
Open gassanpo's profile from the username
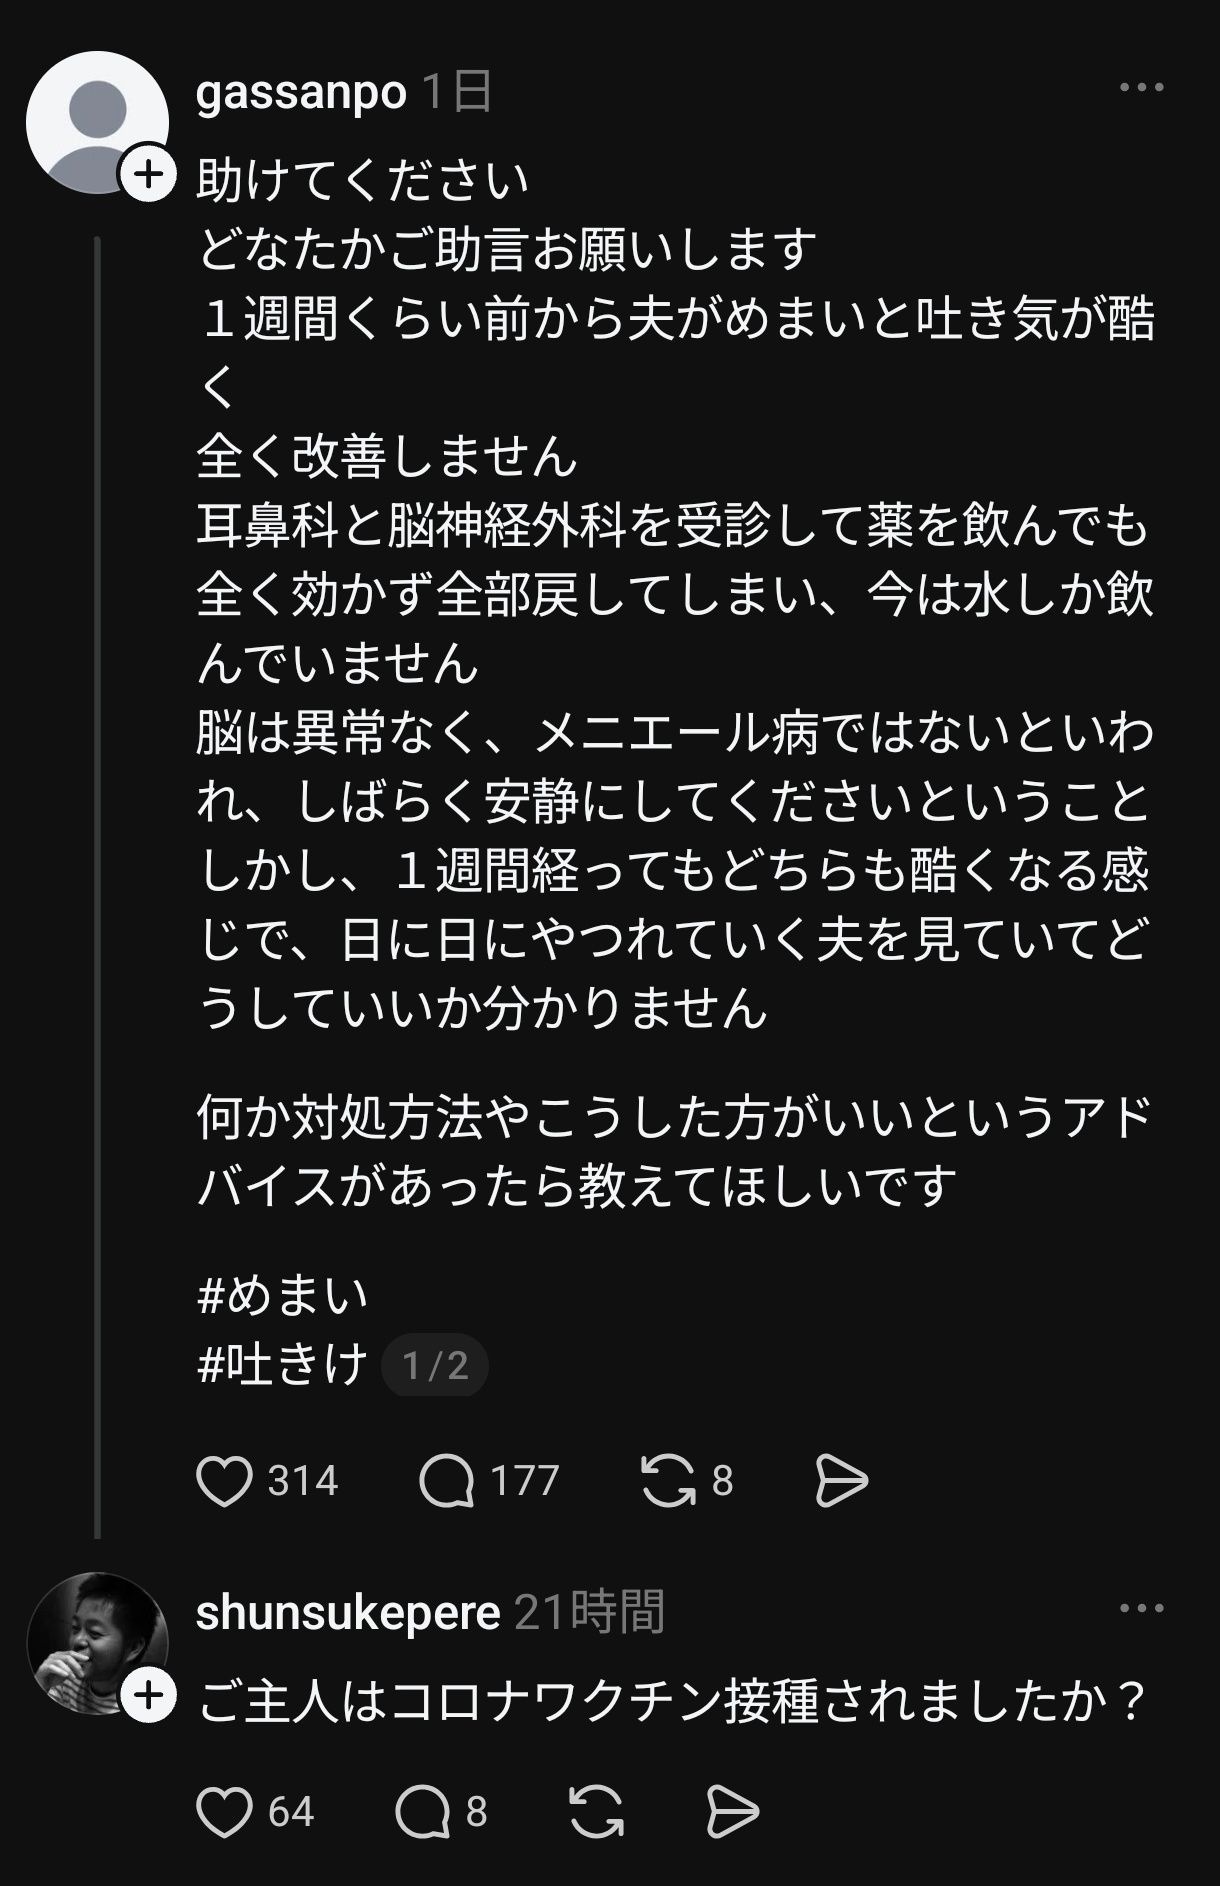point(301,93)
